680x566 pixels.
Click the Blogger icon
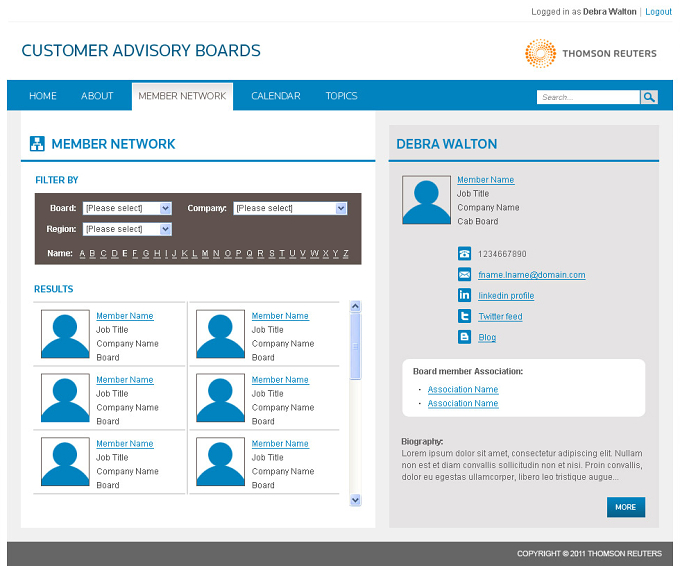[x=464, y=337]
